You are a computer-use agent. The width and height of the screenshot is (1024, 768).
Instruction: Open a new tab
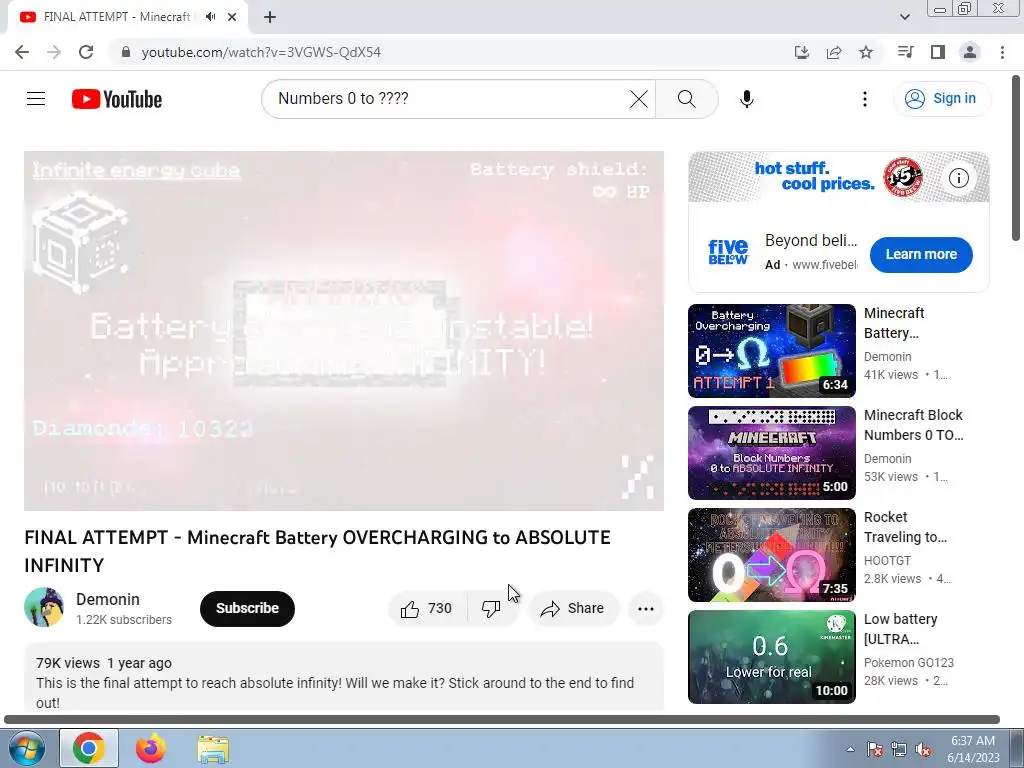pos(270,17)
